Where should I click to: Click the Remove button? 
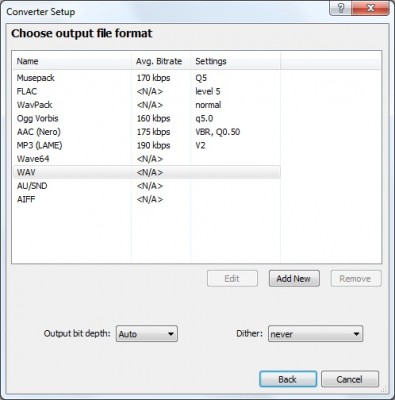(356, 278)
